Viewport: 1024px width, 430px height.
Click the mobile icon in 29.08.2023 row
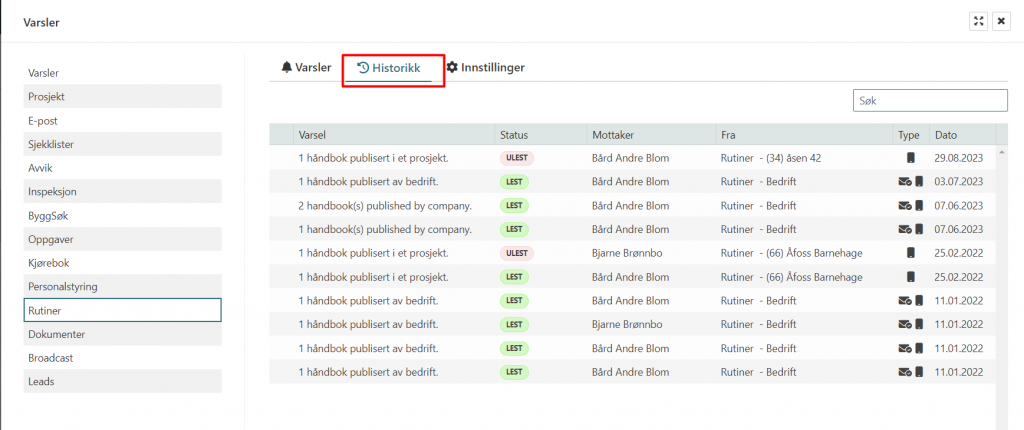click(x=910, y=158)
